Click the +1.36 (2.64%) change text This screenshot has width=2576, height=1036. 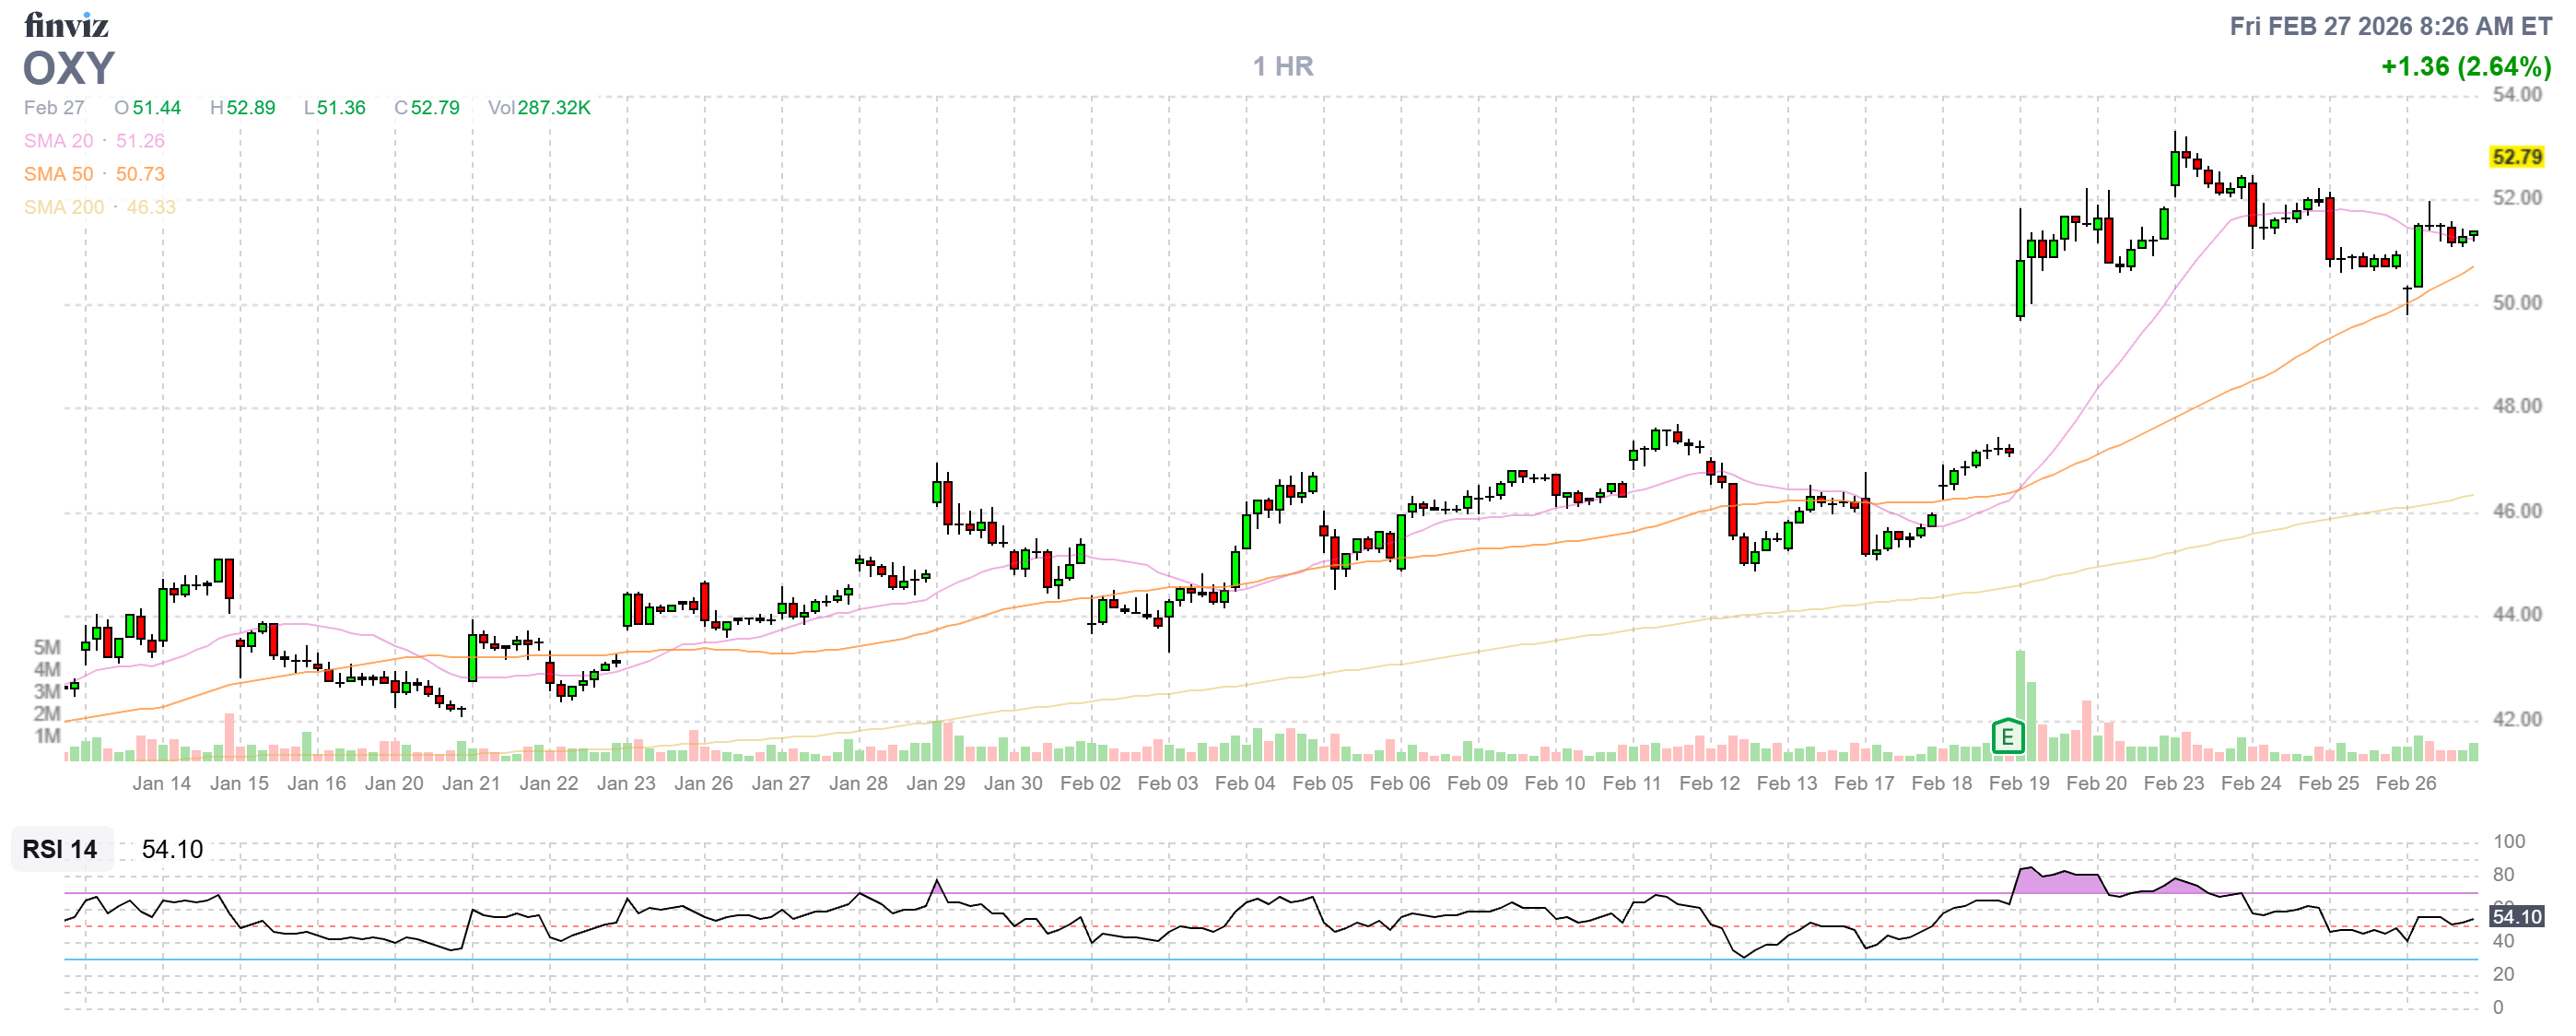pos(2465,67)
